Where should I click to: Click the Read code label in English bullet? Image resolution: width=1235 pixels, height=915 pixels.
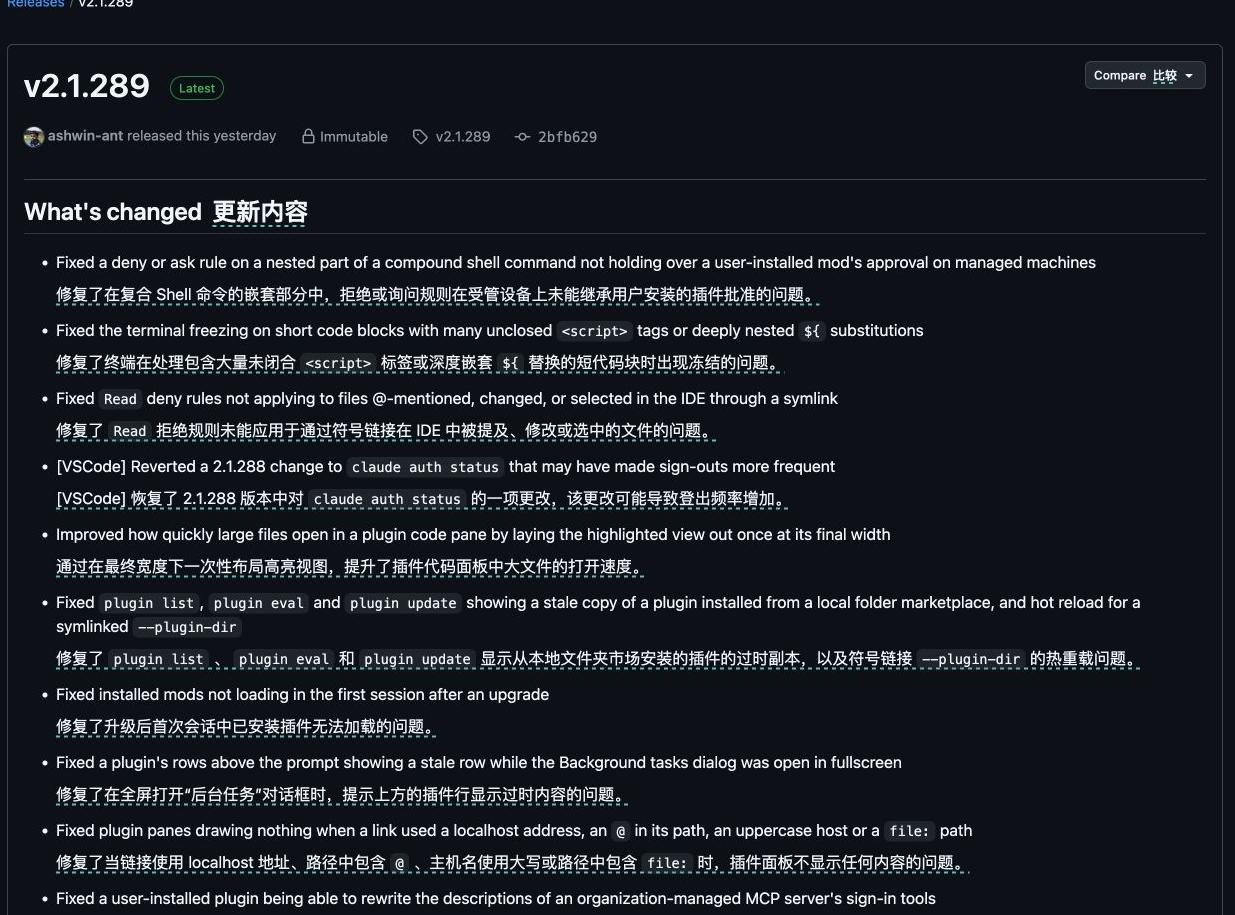click(x=120, y=399)
